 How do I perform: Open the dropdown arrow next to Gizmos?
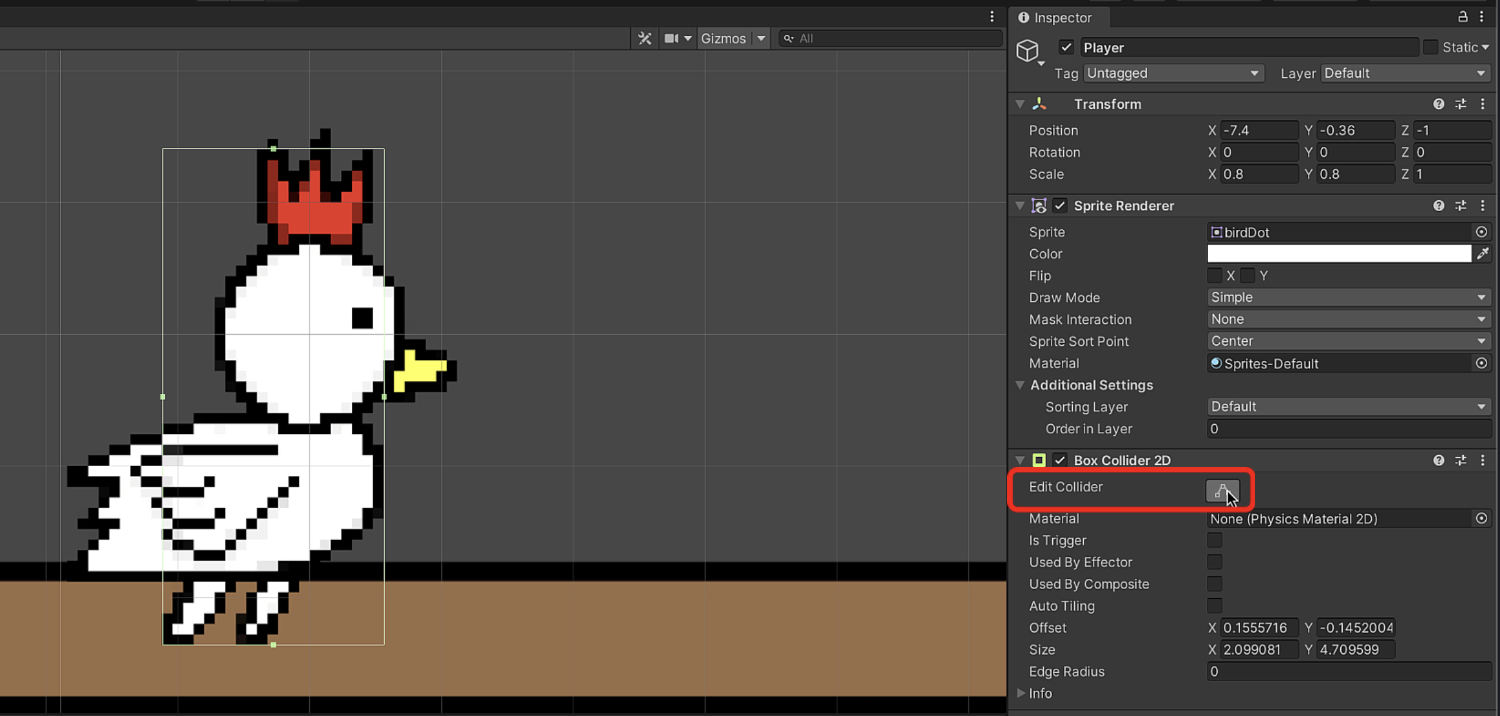coord(761,38)
